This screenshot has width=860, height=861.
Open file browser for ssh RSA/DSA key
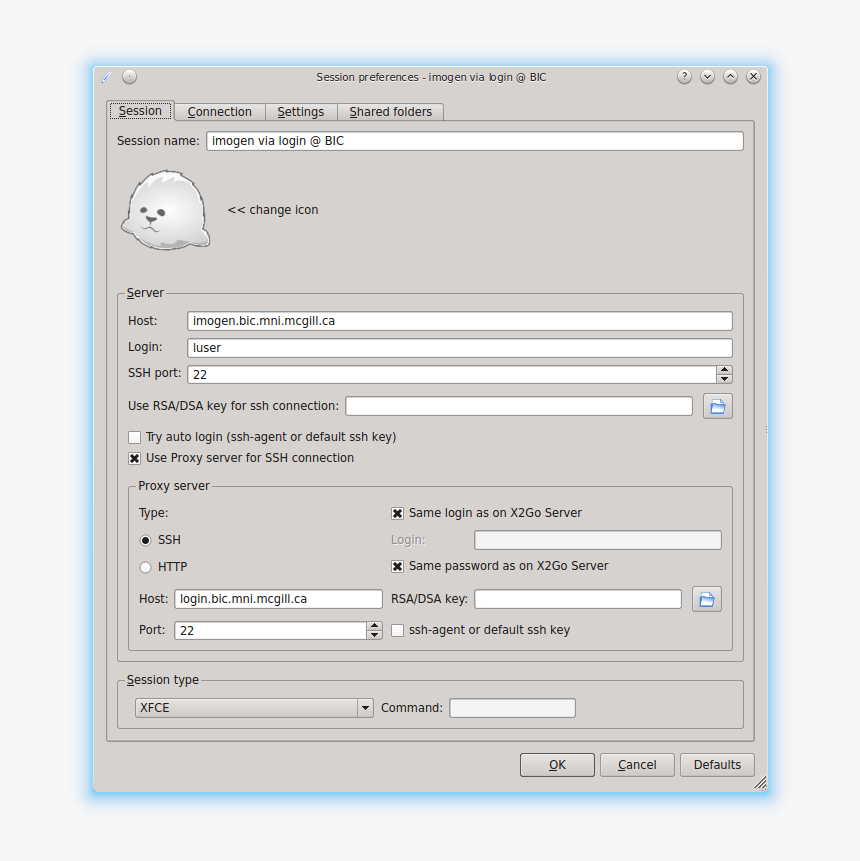pyautogui.click(x=717, y=405)
